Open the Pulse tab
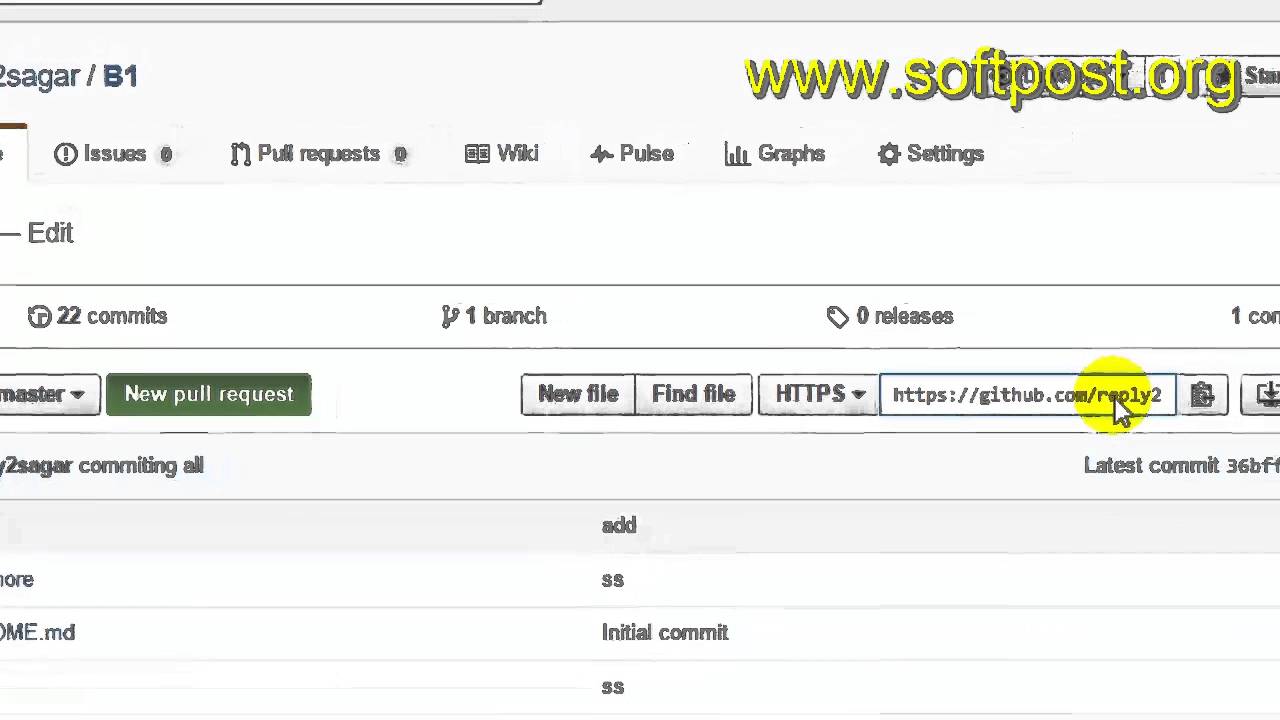Image resolution: width=1280 pixels, height=720 pixels. coord(632,154)
